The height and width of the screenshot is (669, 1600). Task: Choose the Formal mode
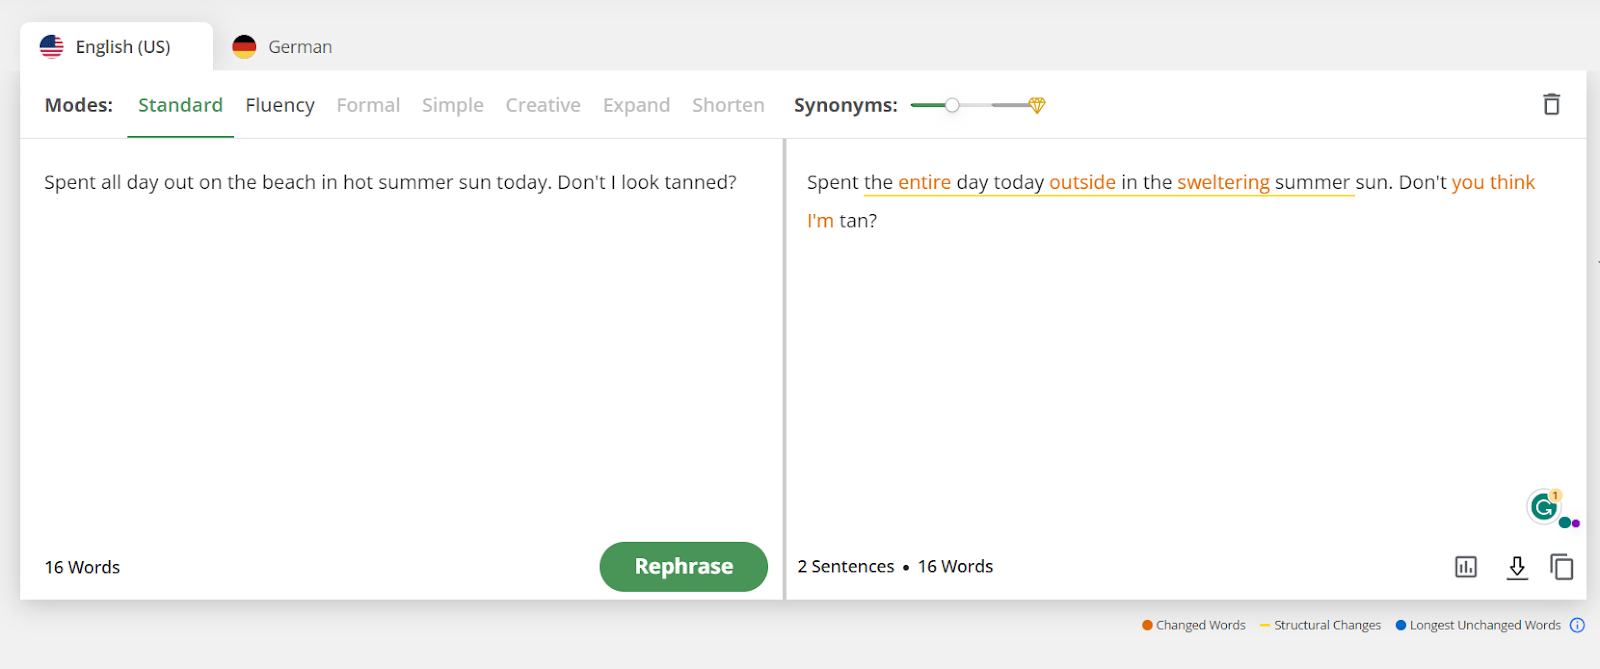point(368,105)
